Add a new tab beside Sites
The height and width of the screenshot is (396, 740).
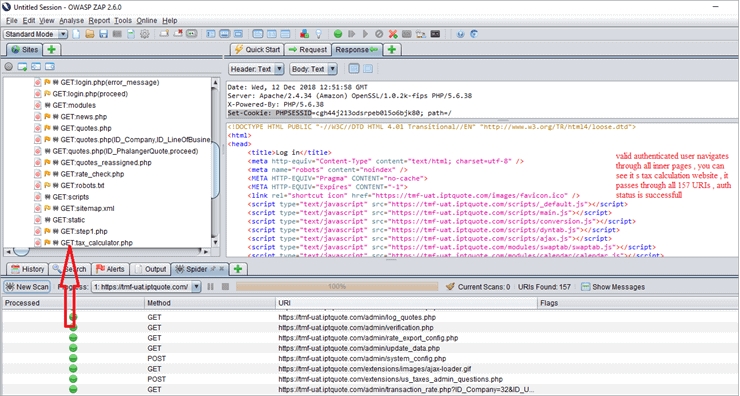tap(51, 50)
